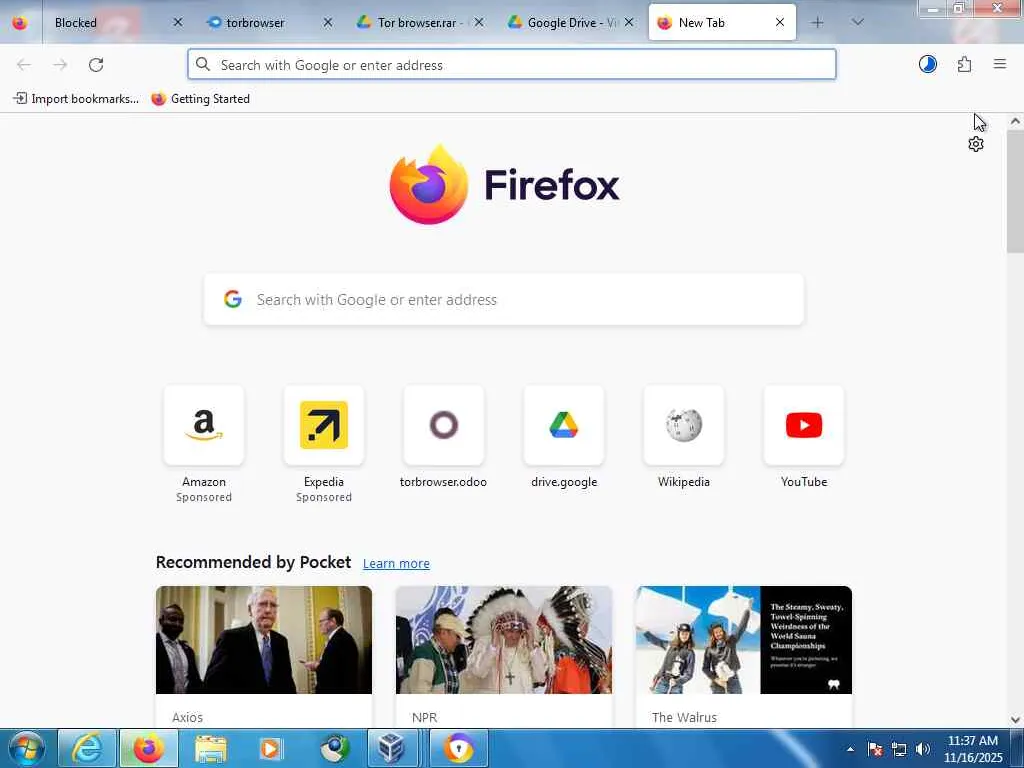1024x768 pixels.
Task: Close the Tor browser.rar tab
Action: click(479, 23)
